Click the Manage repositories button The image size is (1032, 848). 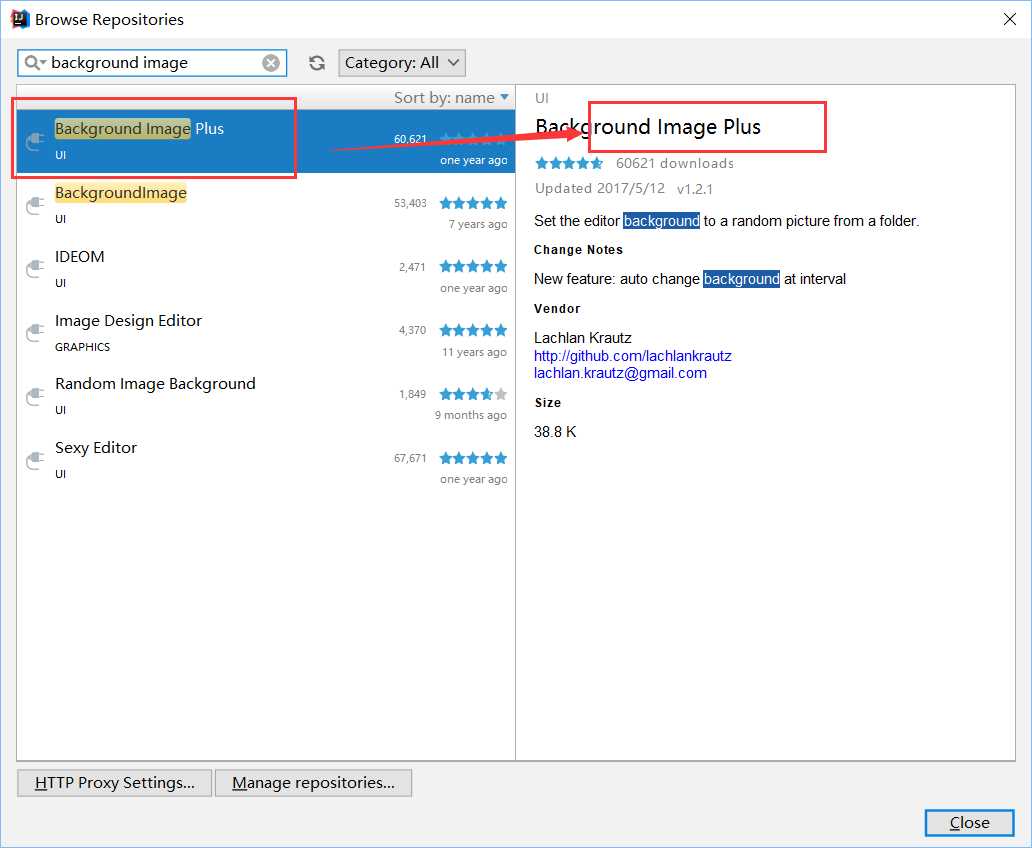[313, 783]
